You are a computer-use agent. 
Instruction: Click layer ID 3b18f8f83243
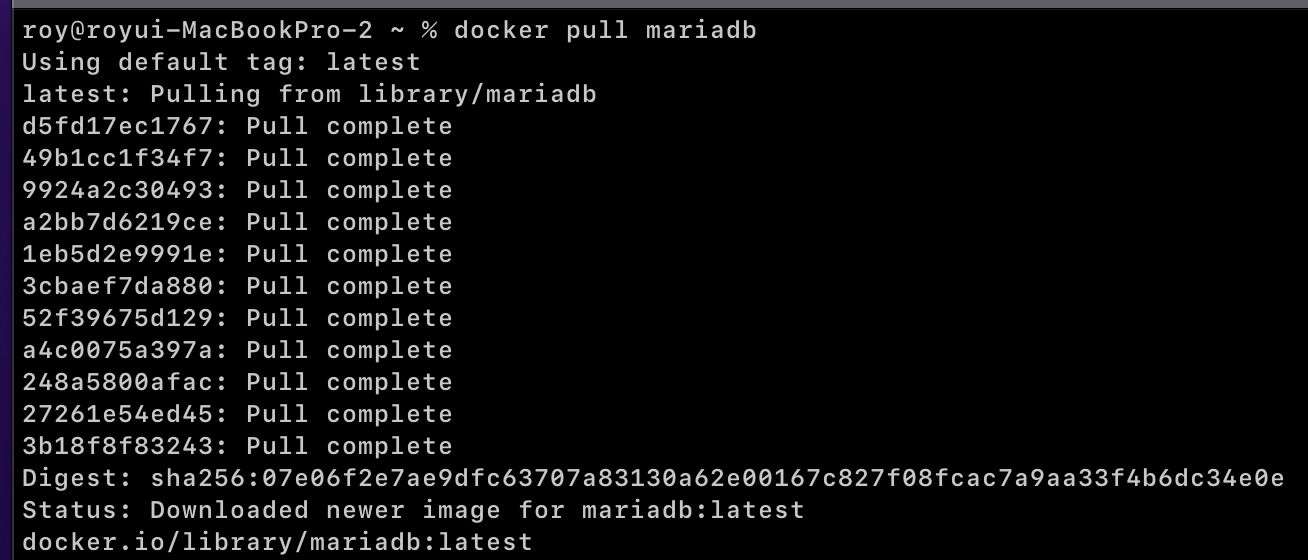pyautogui.click(x=118, y=446)
